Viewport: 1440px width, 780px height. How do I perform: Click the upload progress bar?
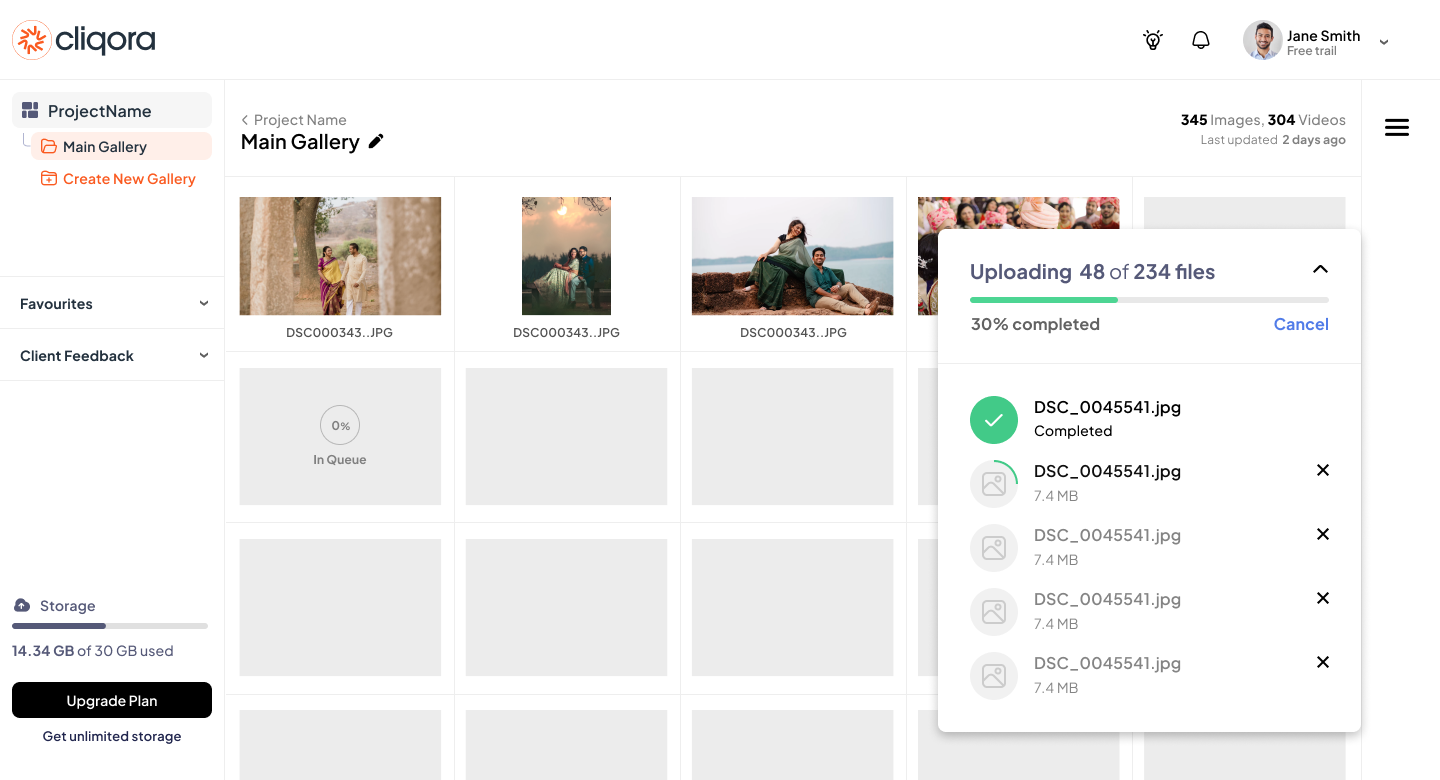click(x=1149, y=300)
